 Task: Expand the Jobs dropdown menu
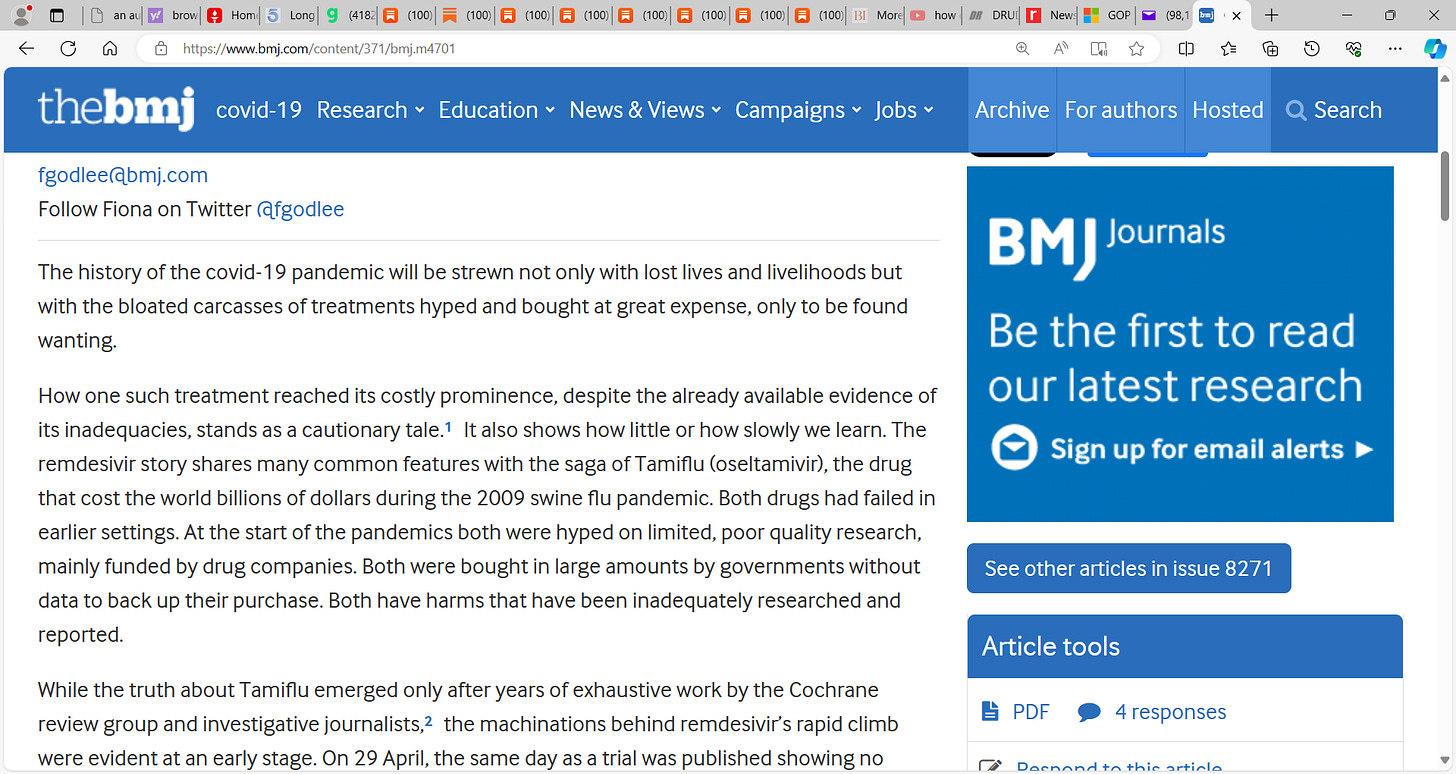pos(904,110)
